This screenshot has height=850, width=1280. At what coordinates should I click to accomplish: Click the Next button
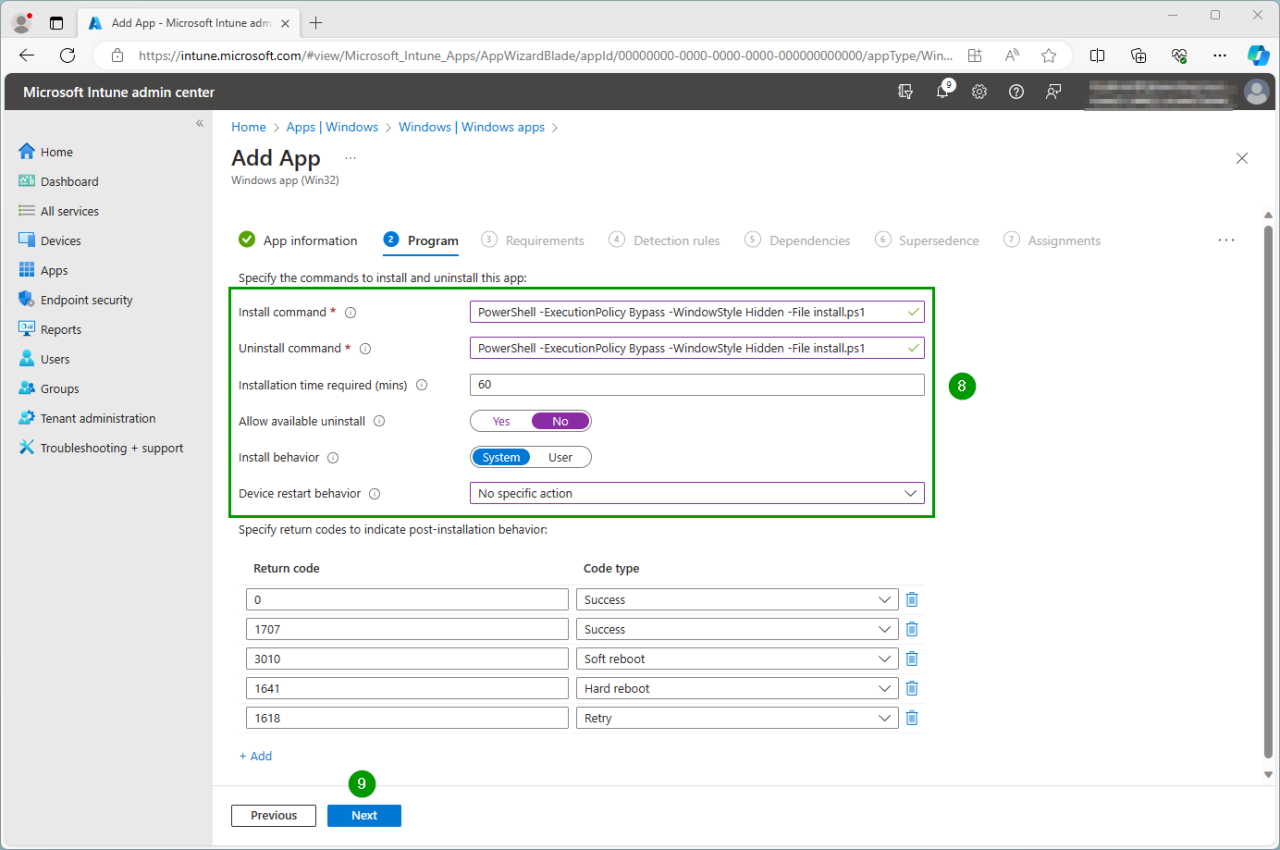coord(364,815)
